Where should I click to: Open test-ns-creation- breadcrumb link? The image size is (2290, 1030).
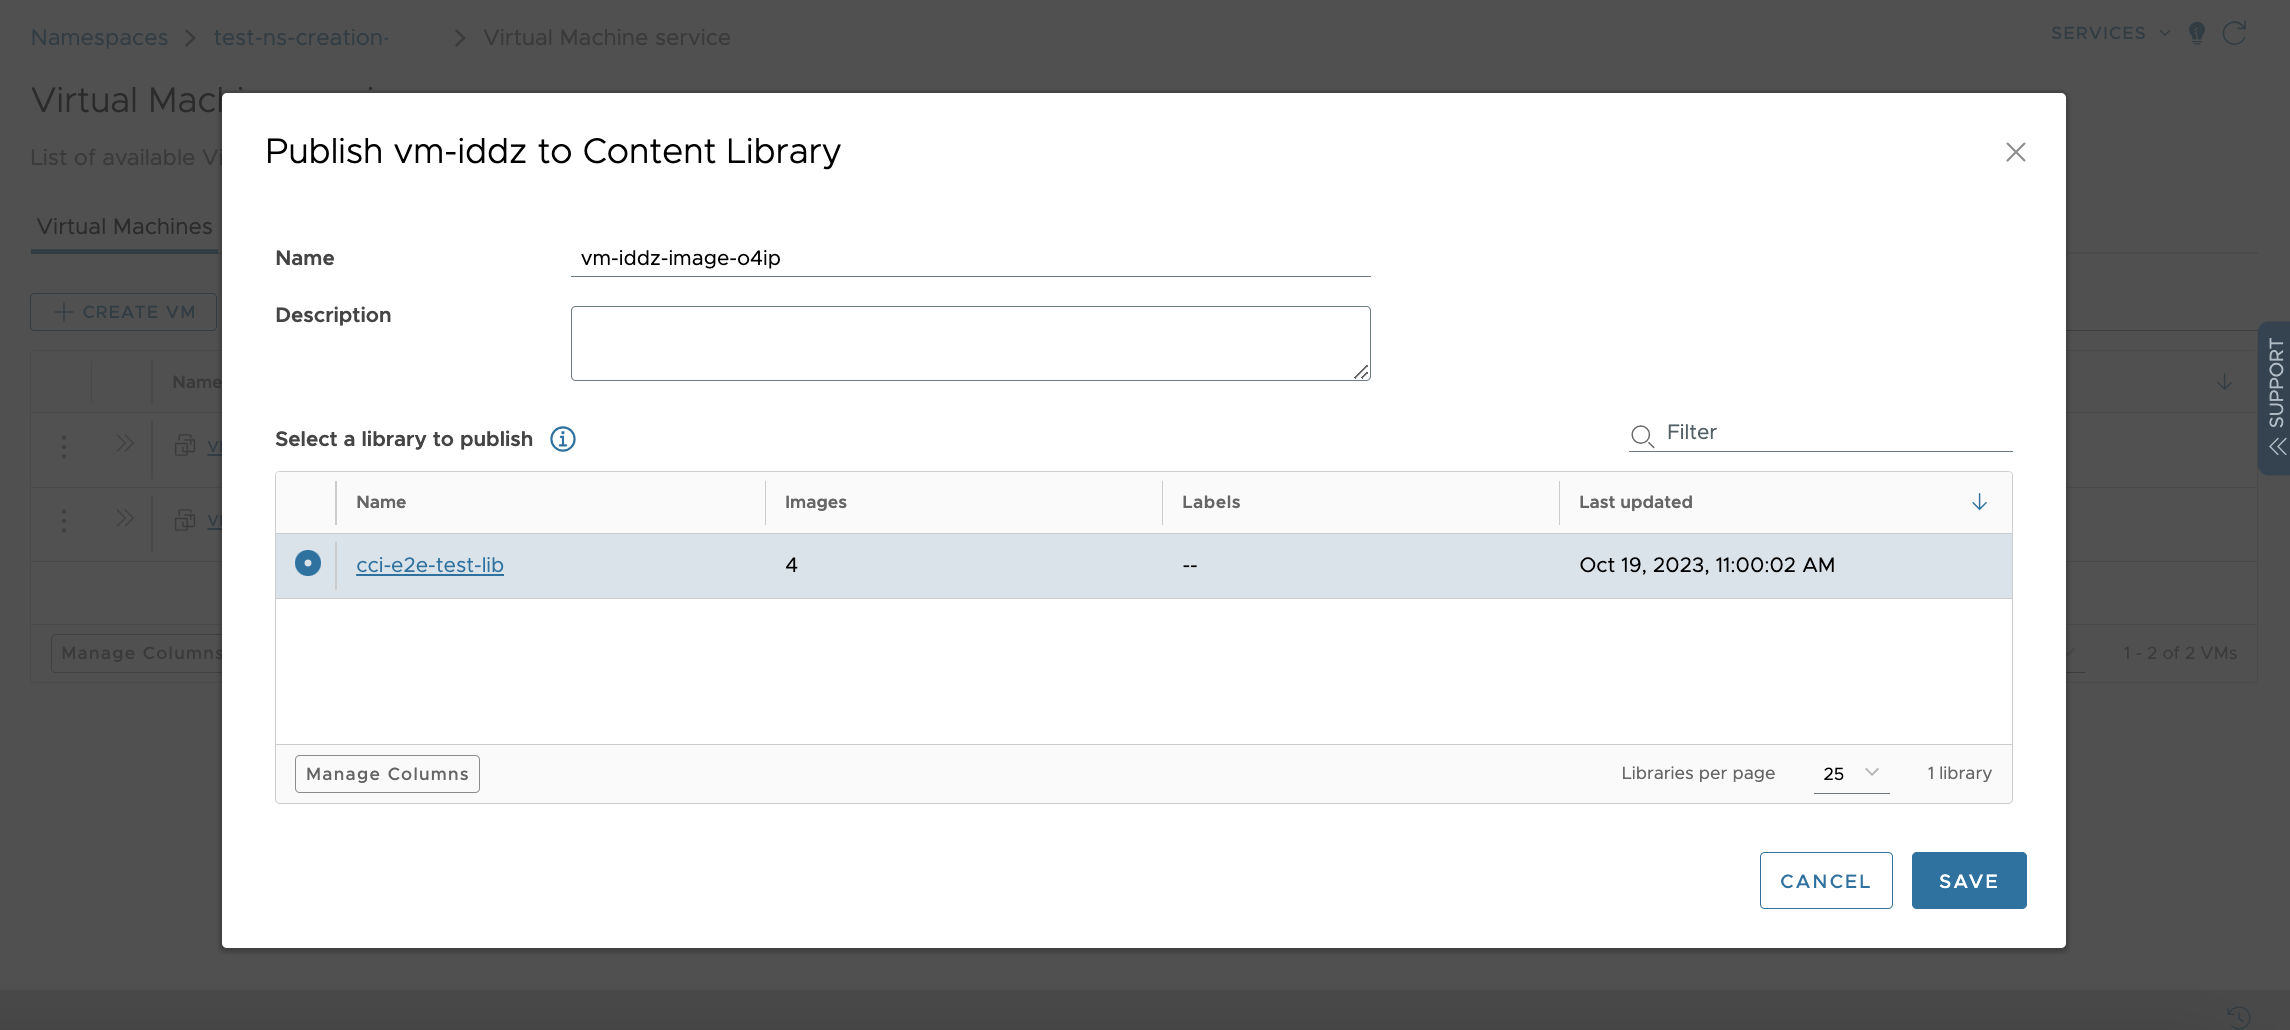[301, 37]
